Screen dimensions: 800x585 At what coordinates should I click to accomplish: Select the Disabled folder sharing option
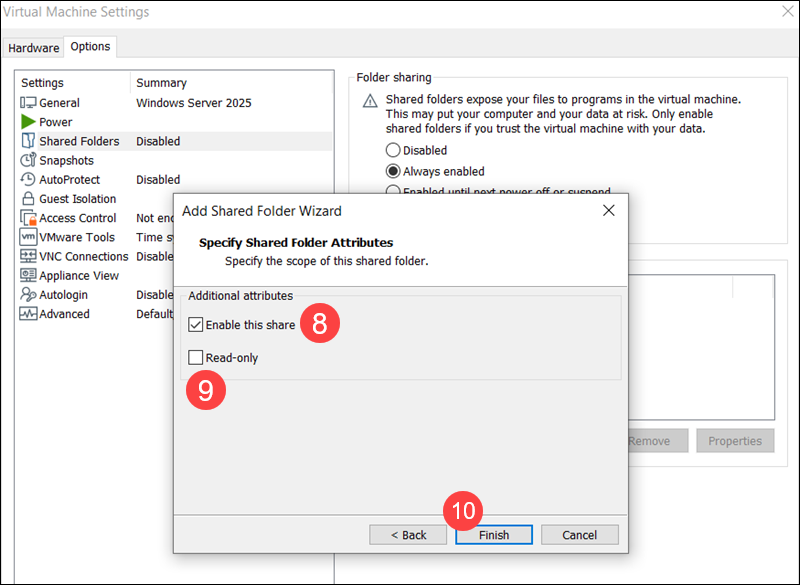pos(393,150)
